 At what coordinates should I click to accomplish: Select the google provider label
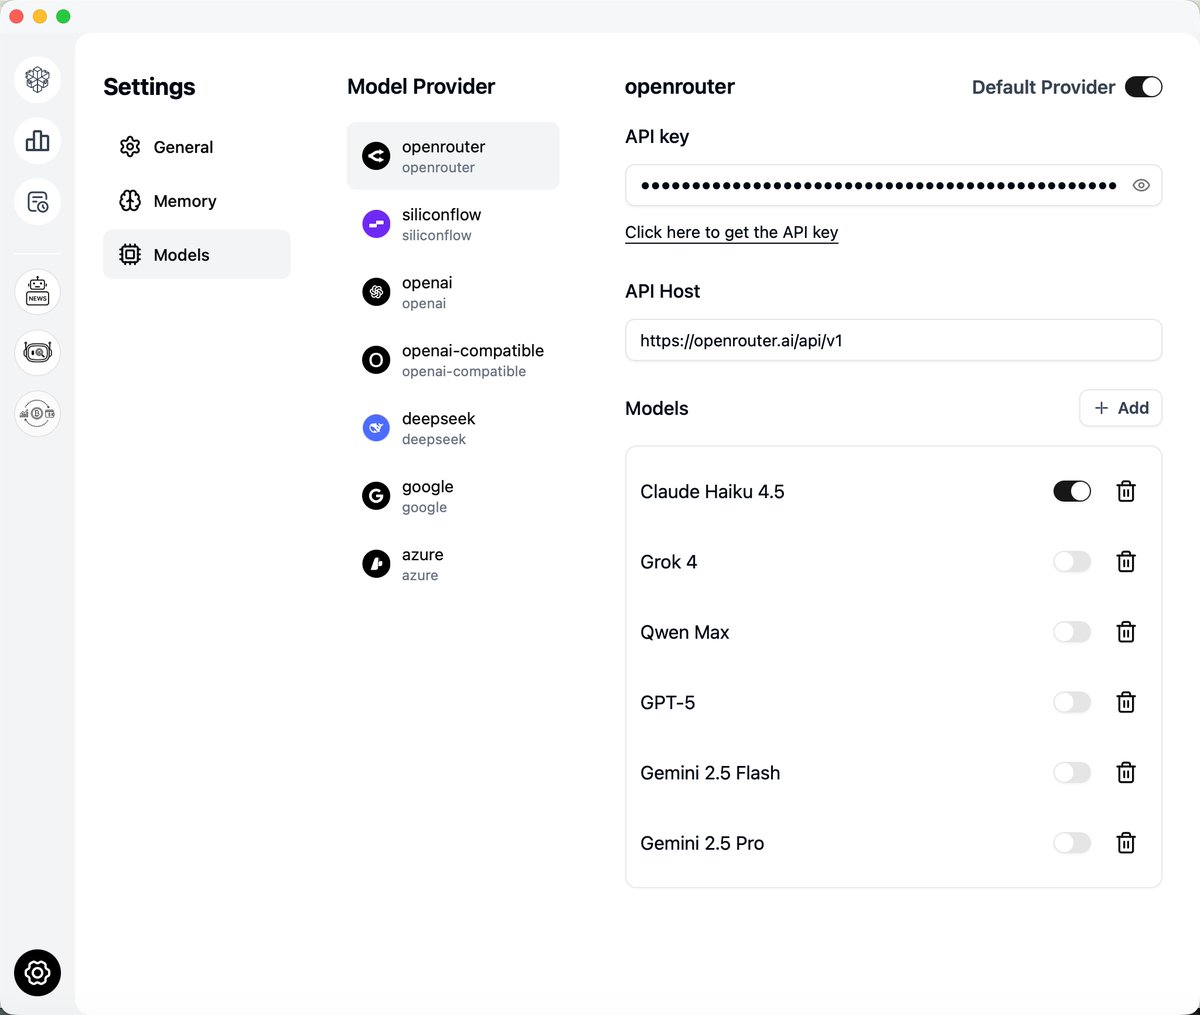(428, 487)
